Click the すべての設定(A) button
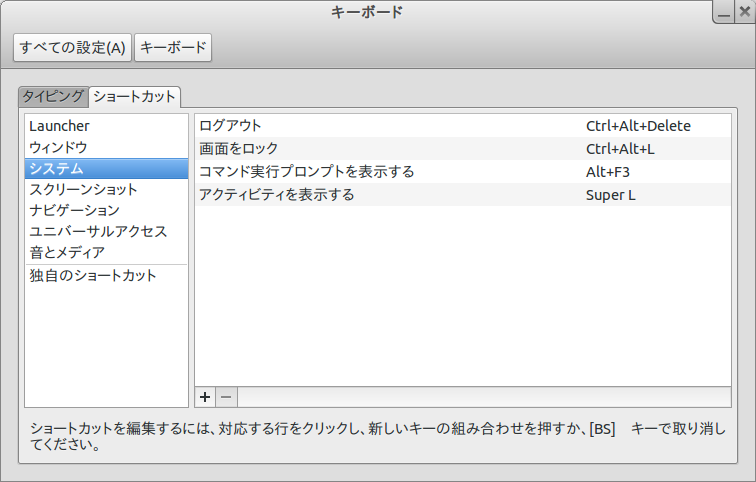The height and width of the screenshot is (482, 756). click(72, 47)
